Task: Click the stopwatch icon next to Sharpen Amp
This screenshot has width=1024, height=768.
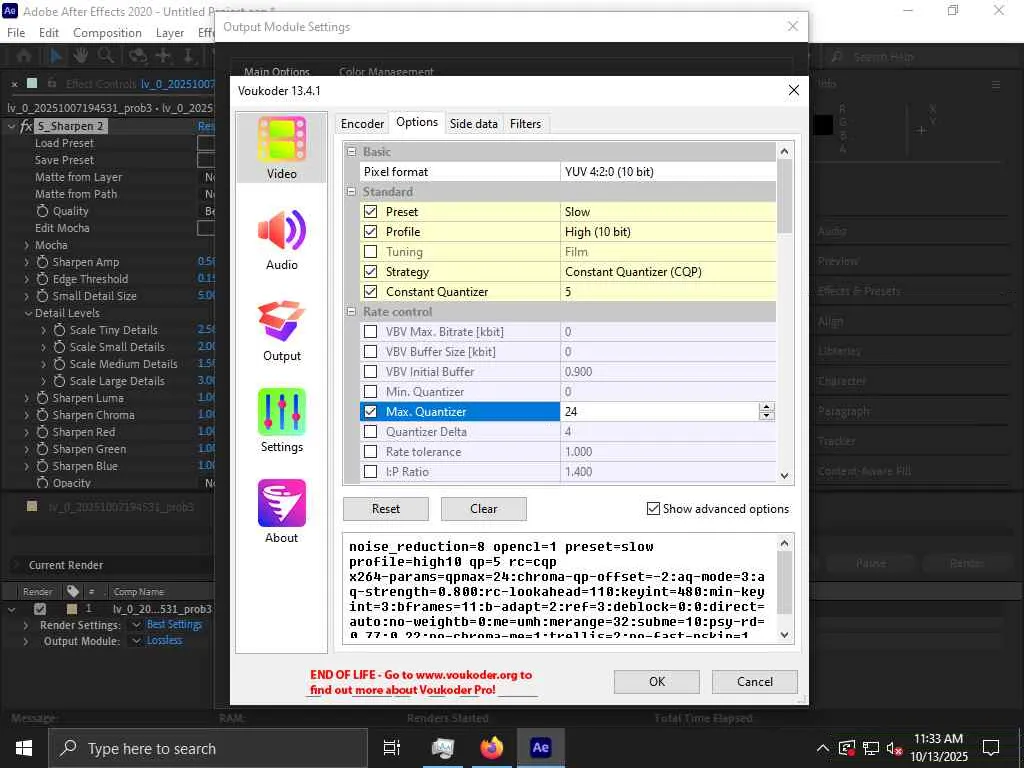Action: coord(42,262)
